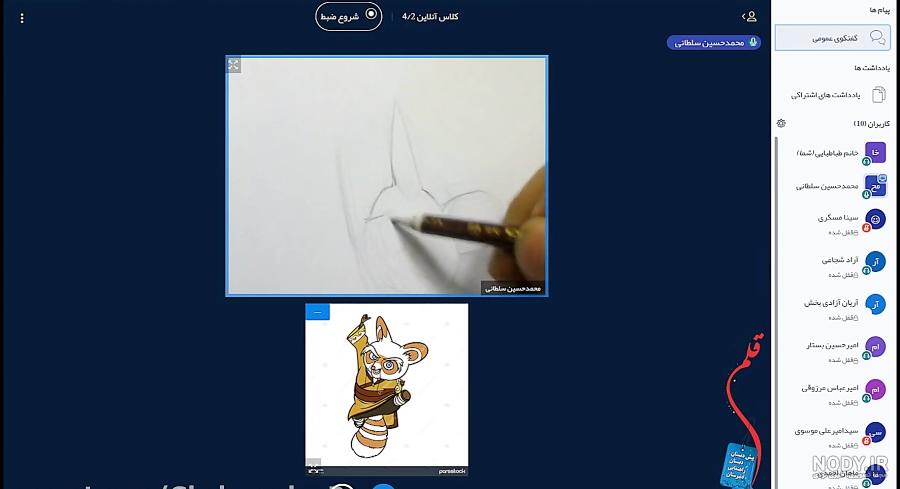Click the پیام ها heading
Screen dimensions: 900x489
[880, 10]
